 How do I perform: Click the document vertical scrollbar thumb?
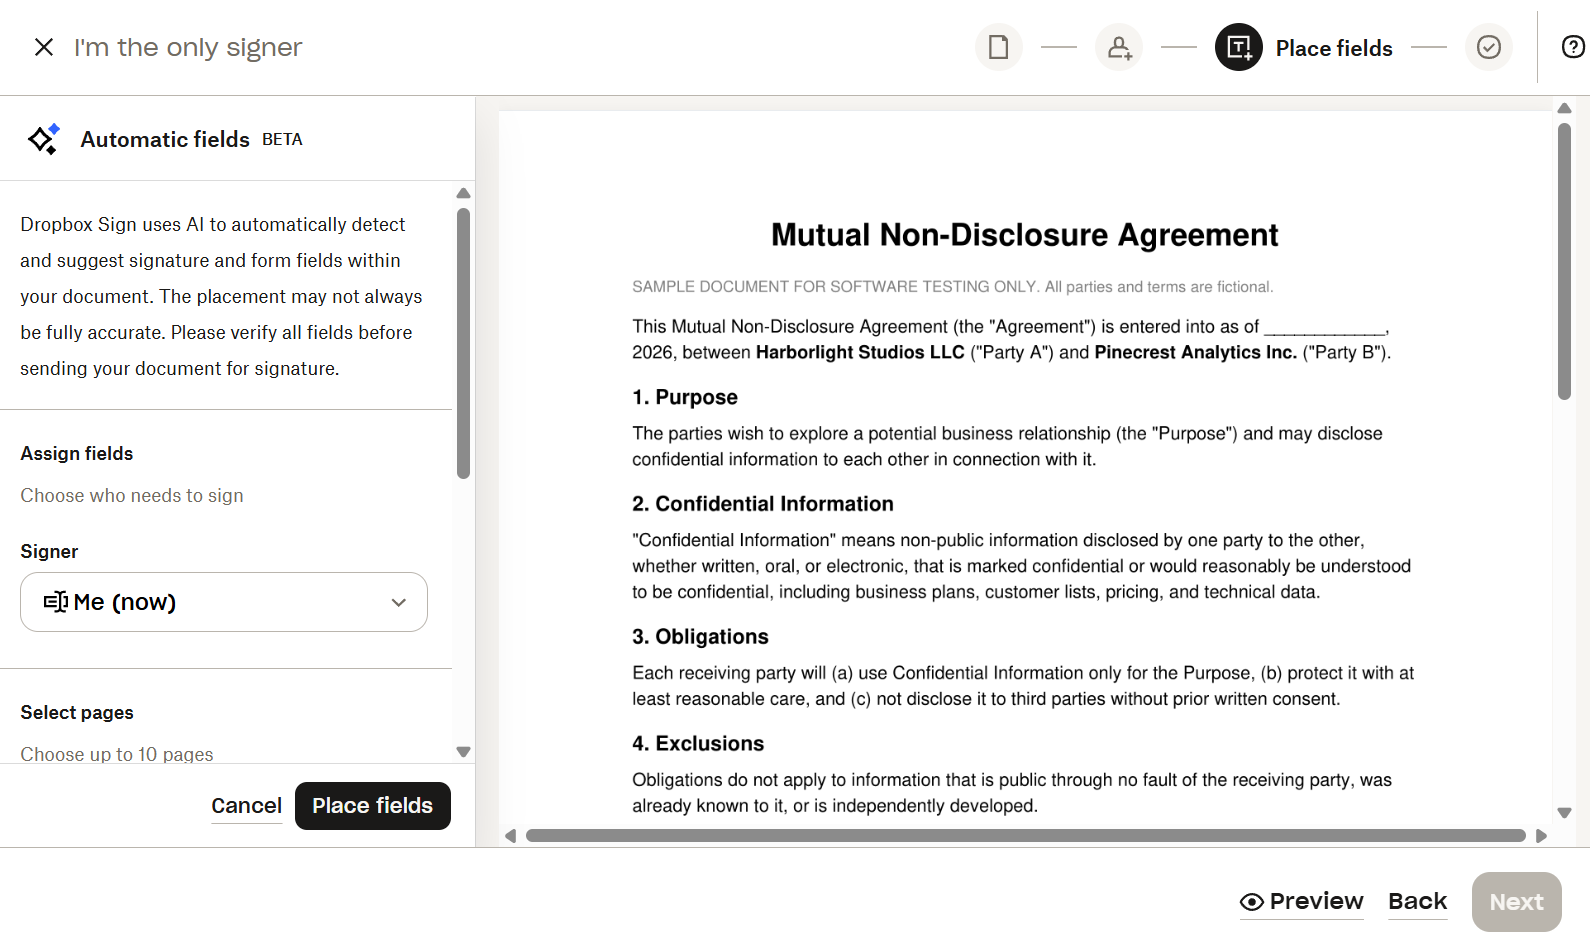coord(1565,260)
